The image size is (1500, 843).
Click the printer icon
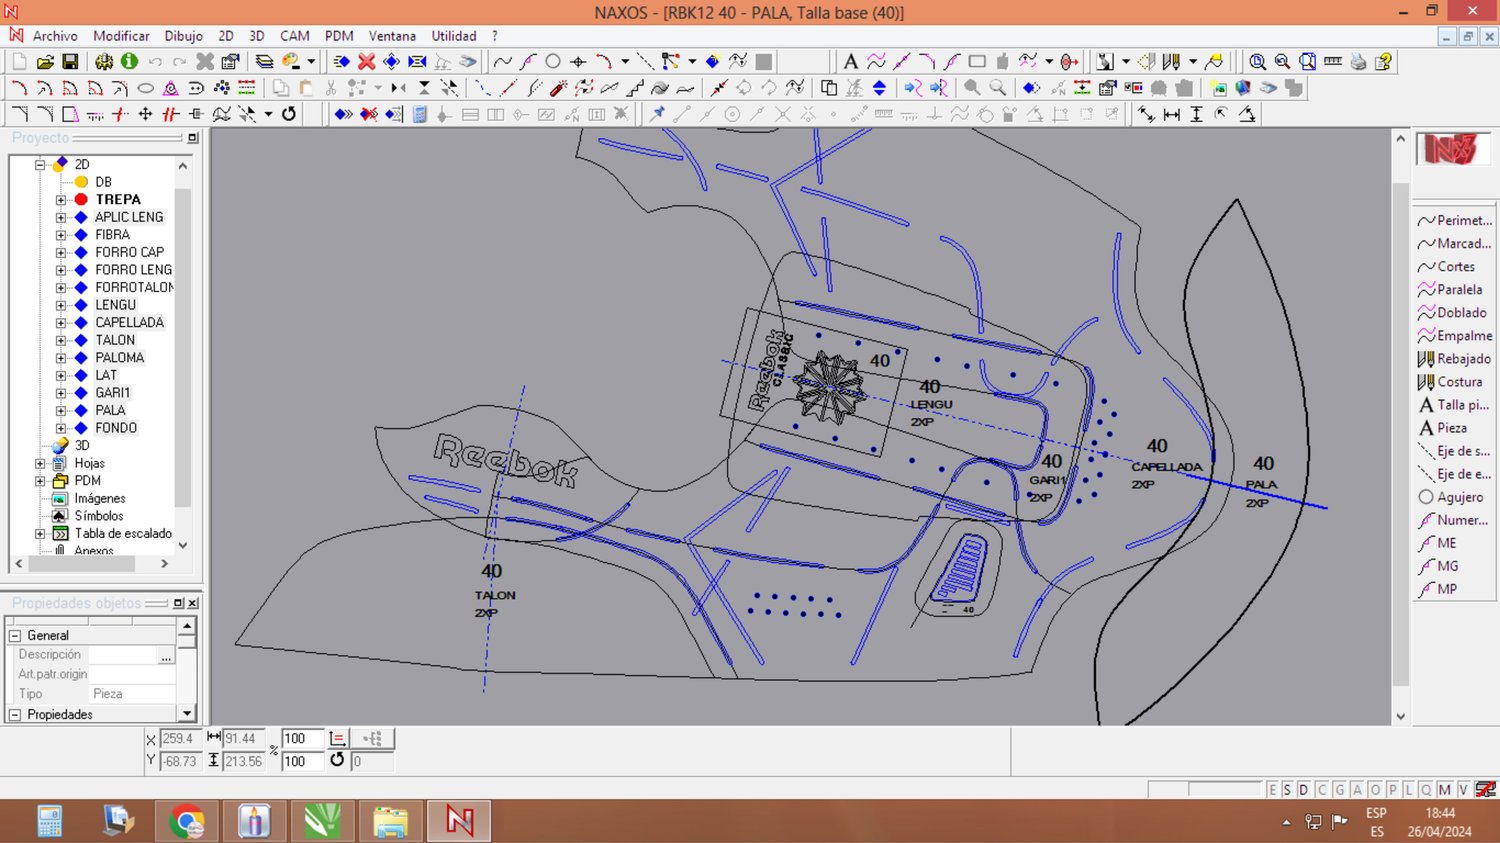pos(1358,62)
